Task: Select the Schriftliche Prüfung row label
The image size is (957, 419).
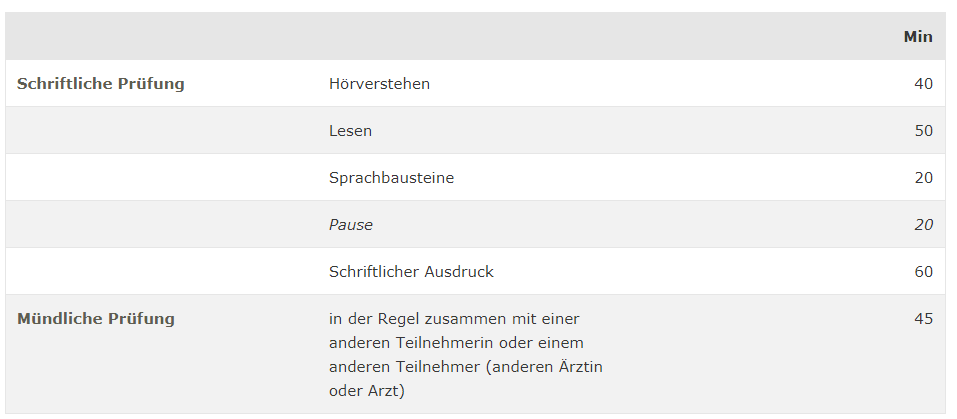Action: tap(101, 84)
